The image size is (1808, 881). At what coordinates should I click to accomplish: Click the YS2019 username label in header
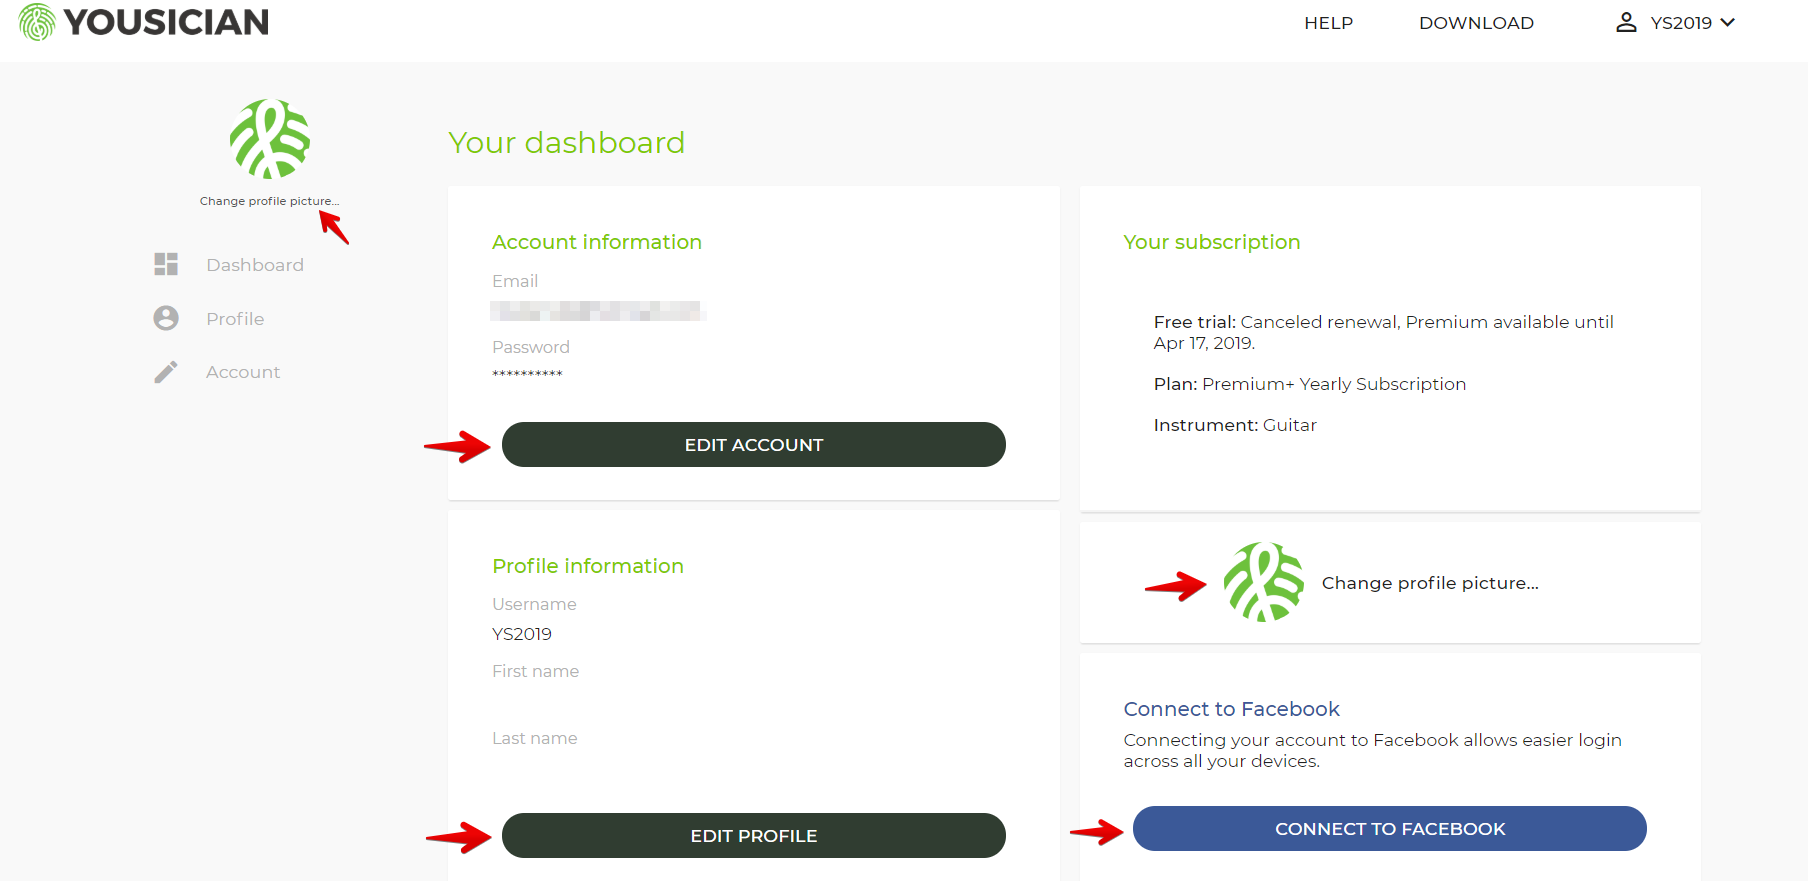(x=1681, y=23)
